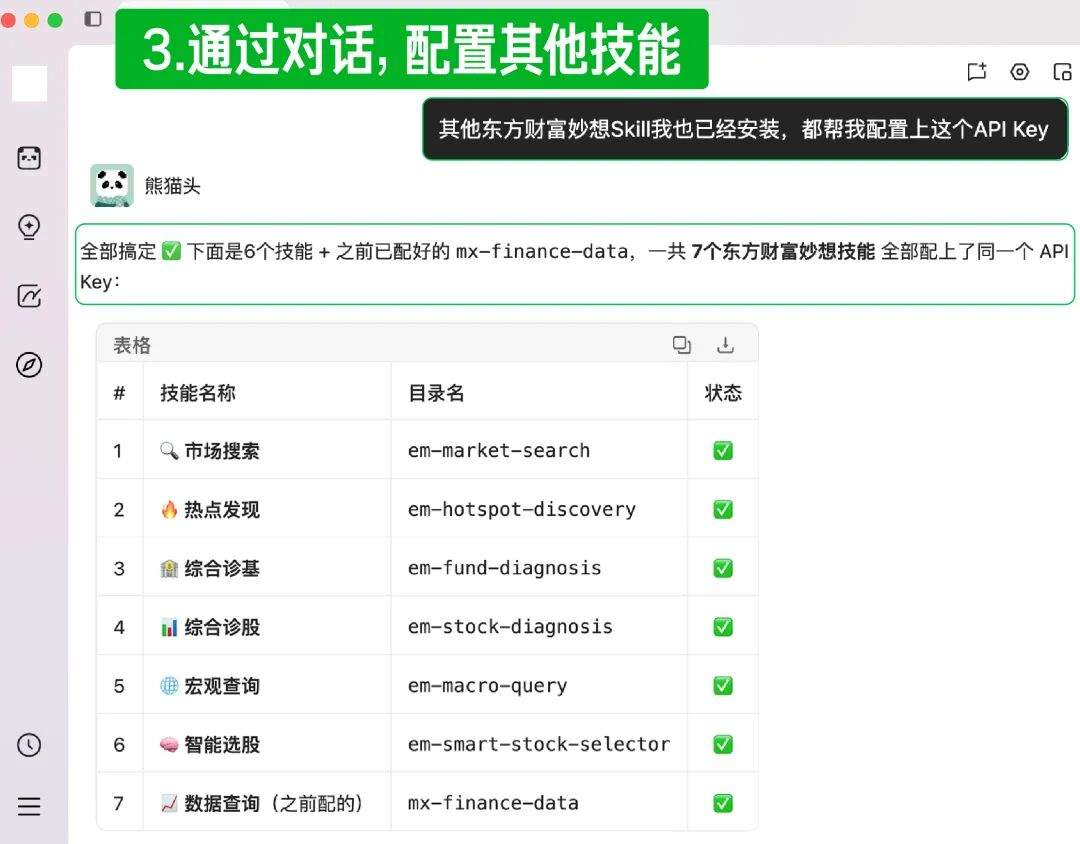The width and height of the screenshot is (1080, 844).
Task: Click the 熊猫头 sender name
Action: coord(172,185)
